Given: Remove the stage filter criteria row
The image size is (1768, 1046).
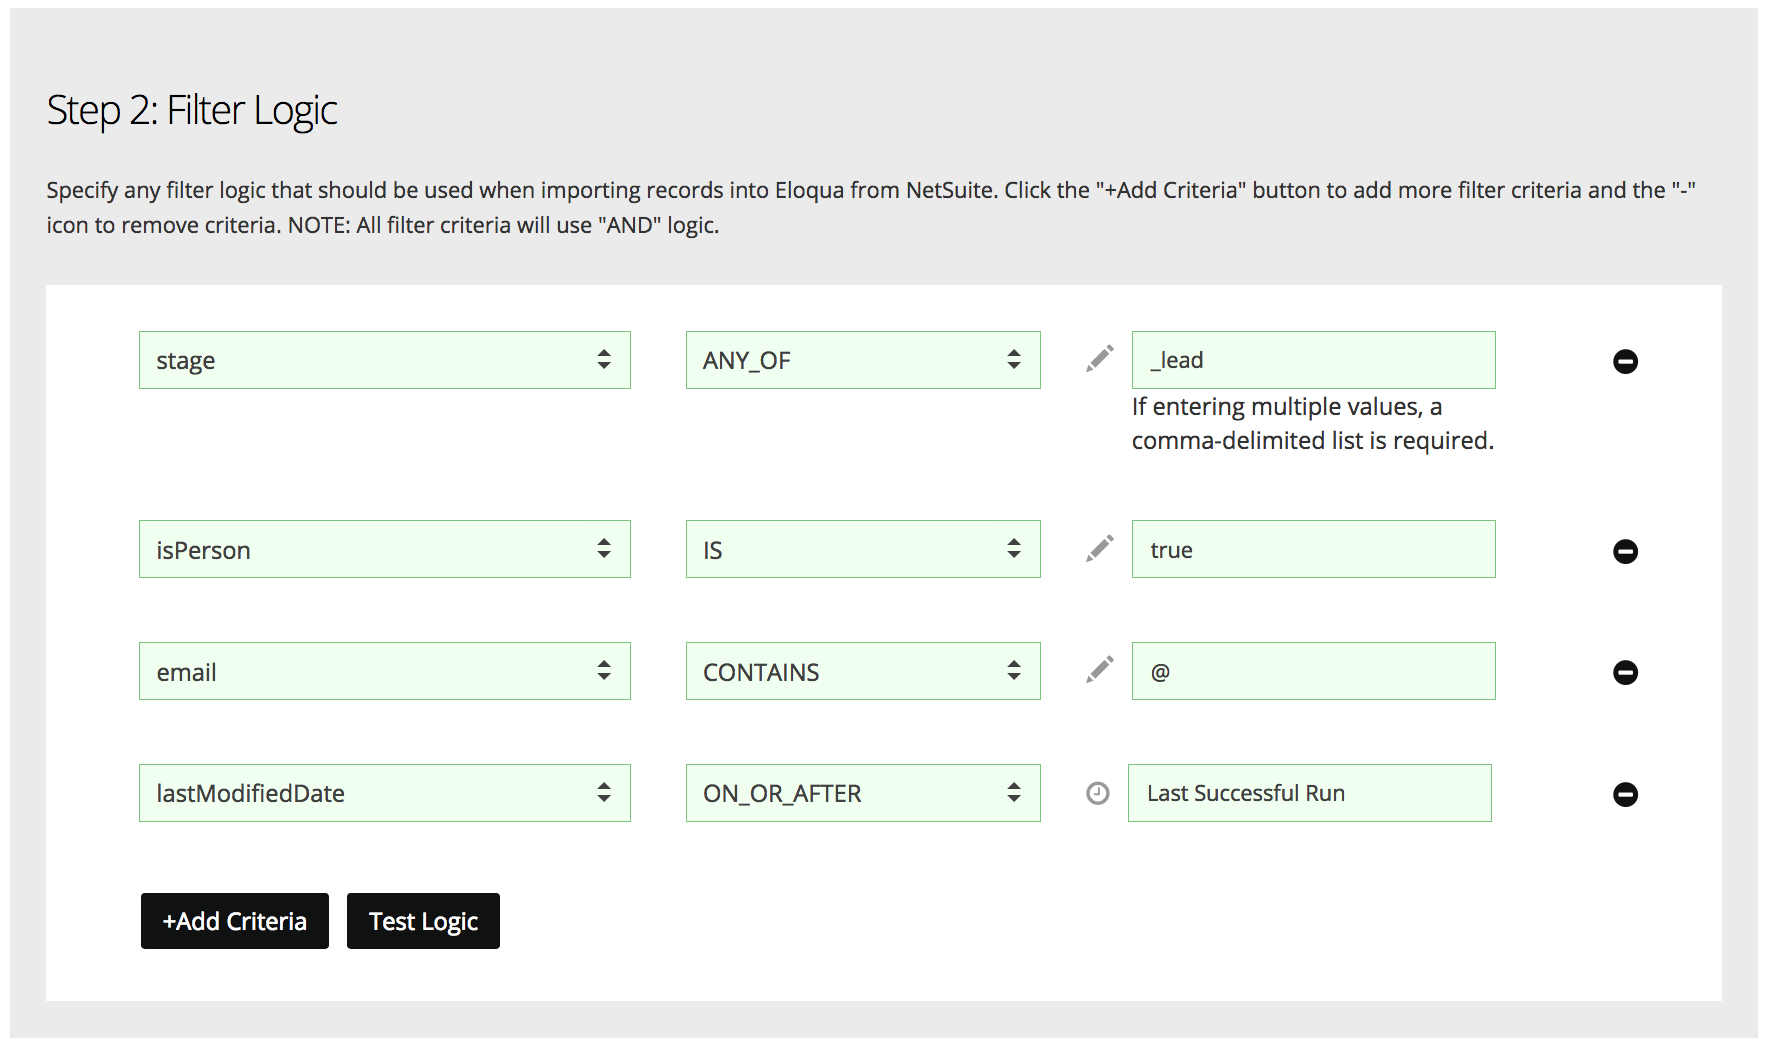Looking at the screenshot, I should [x=1625, y=361].
